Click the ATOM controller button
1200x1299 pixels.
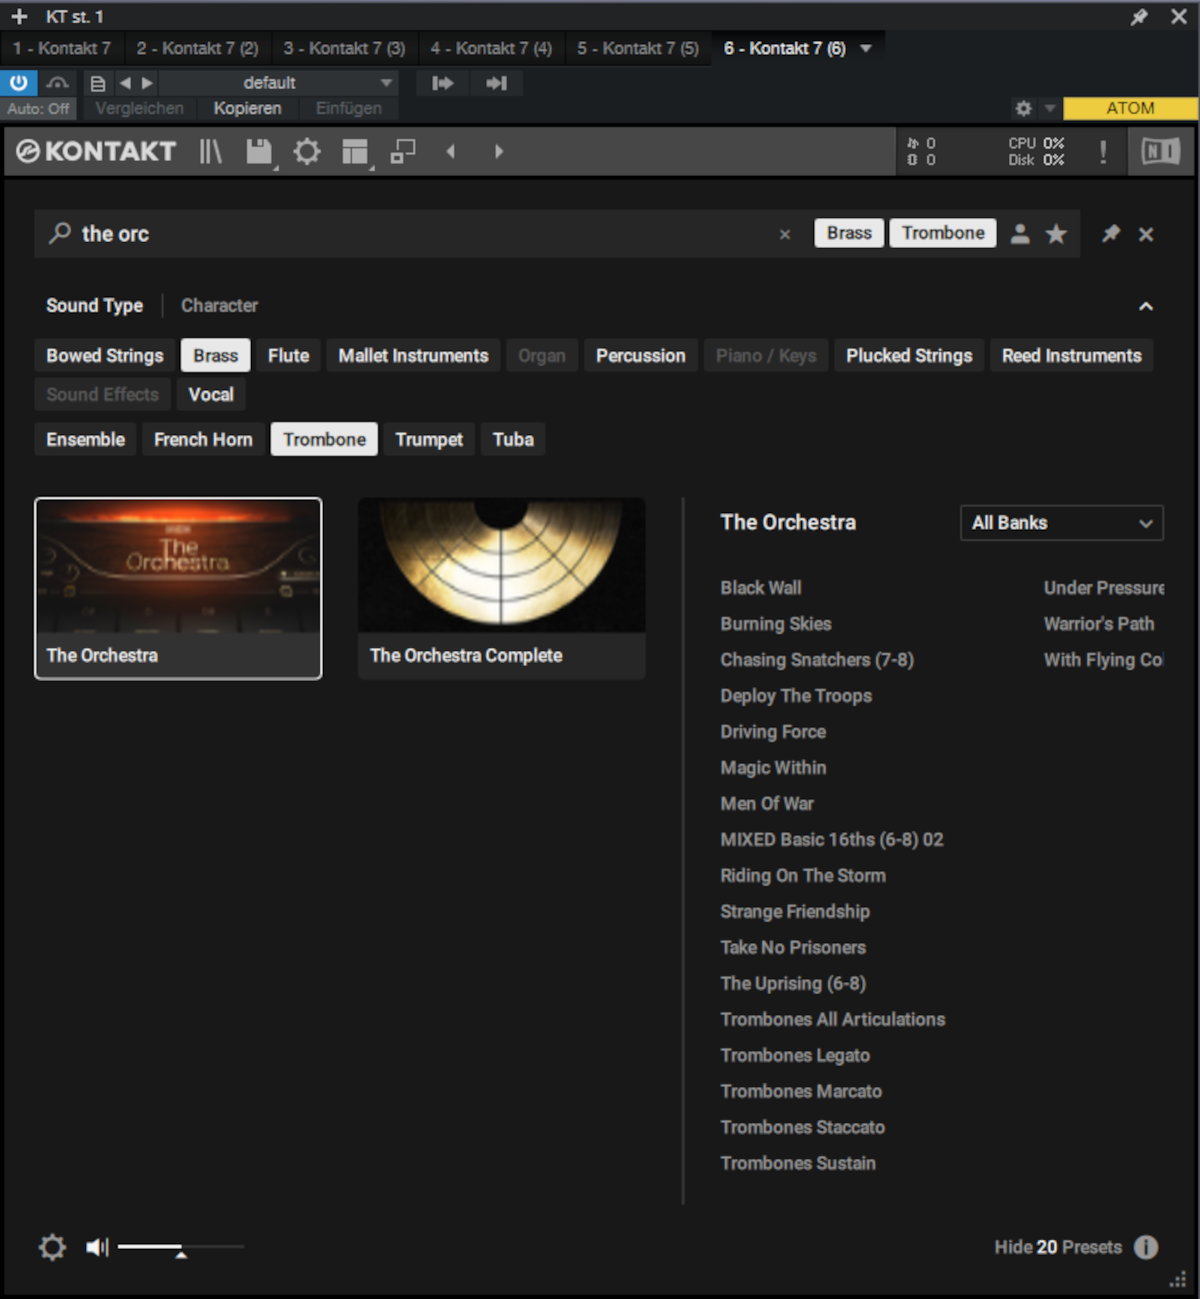pyautogui.click(x=1130, y=108)
